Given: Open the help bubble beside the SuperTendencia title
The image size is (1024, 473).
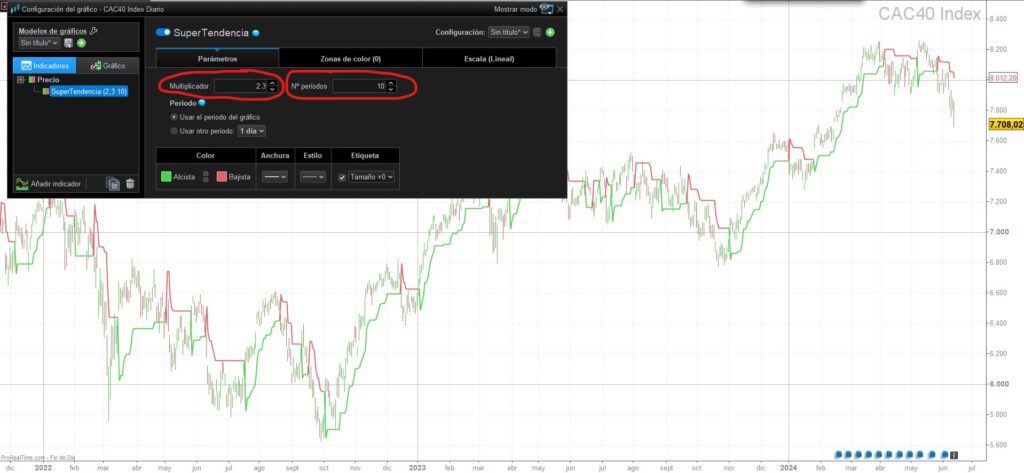Looking at the screenshot, I should pos(256,33).
